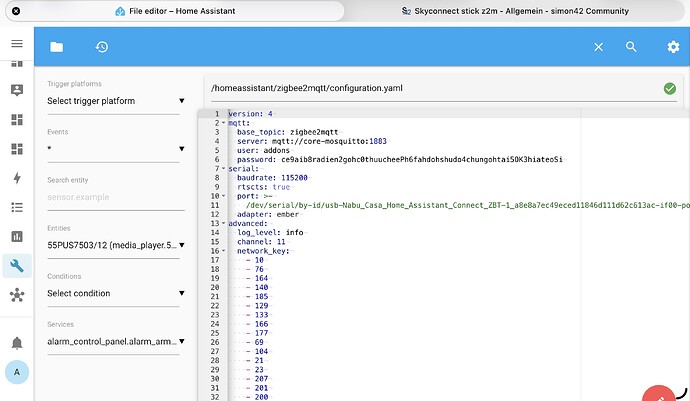Collapse the advanced section fold arrow

coord(224,224)
